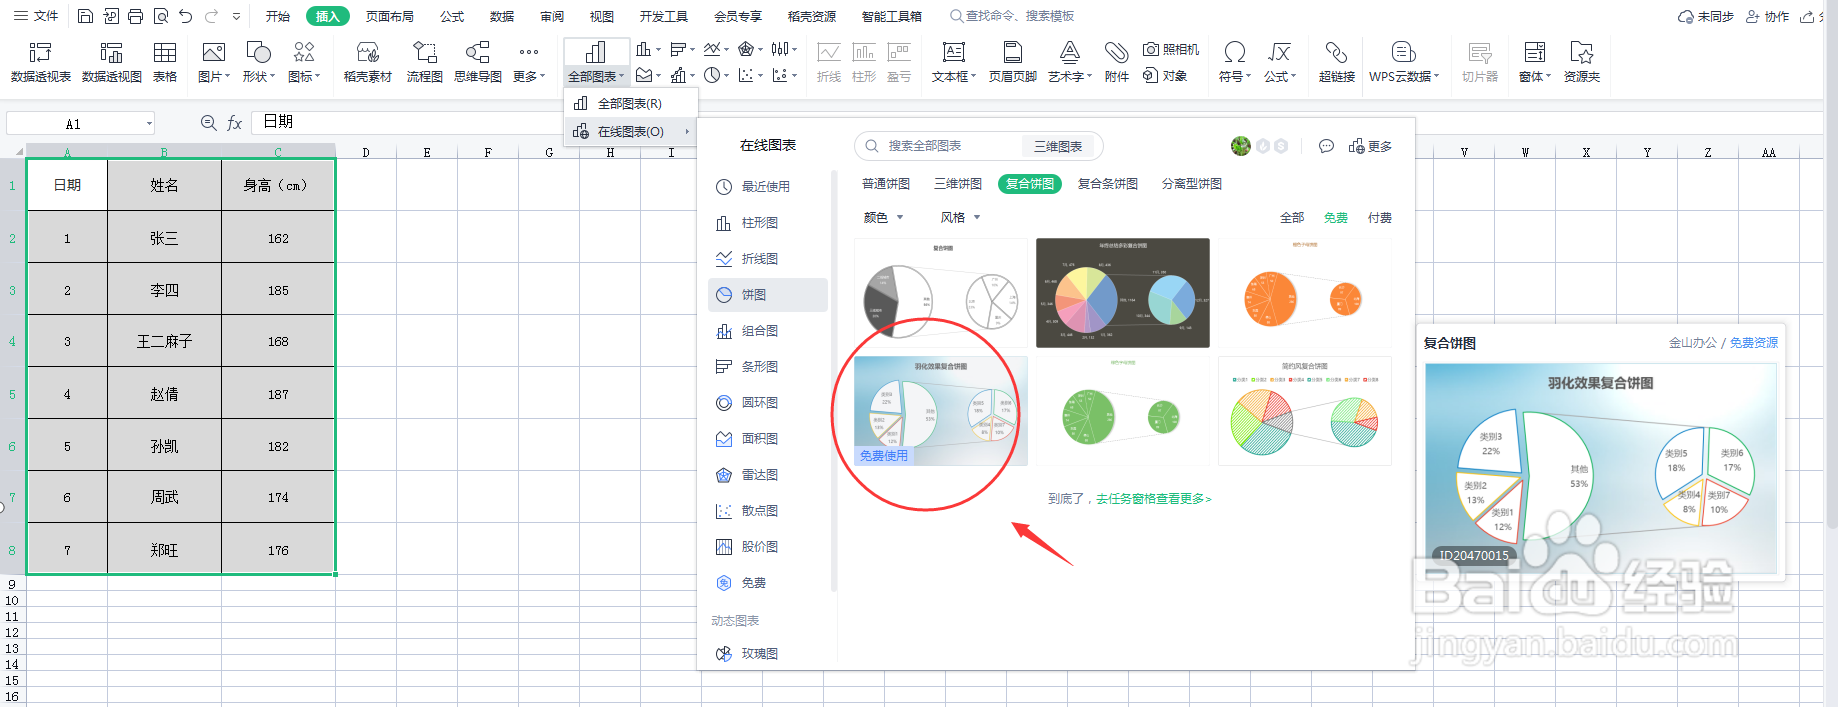Viewport: 1838px width, 707px height.
Task: Click 未同步 cloud sync status
Action: click(1706, 17)
